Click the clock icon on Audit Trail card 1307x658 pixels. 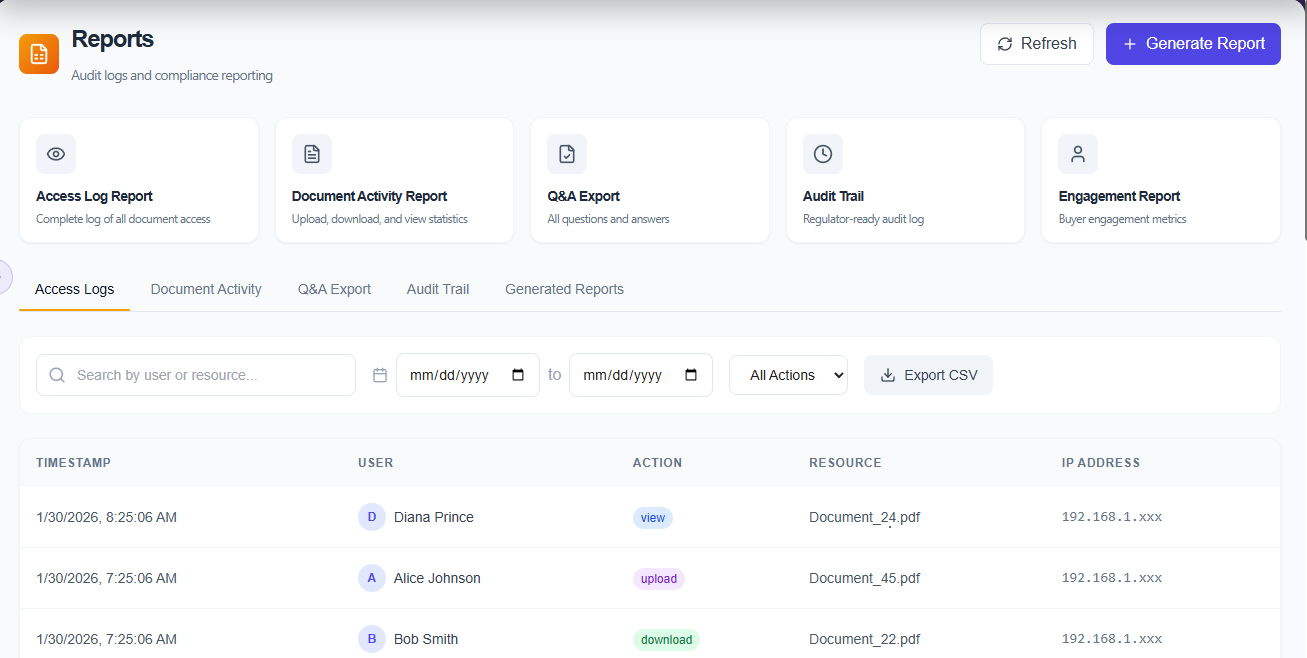tap(823, 154)
